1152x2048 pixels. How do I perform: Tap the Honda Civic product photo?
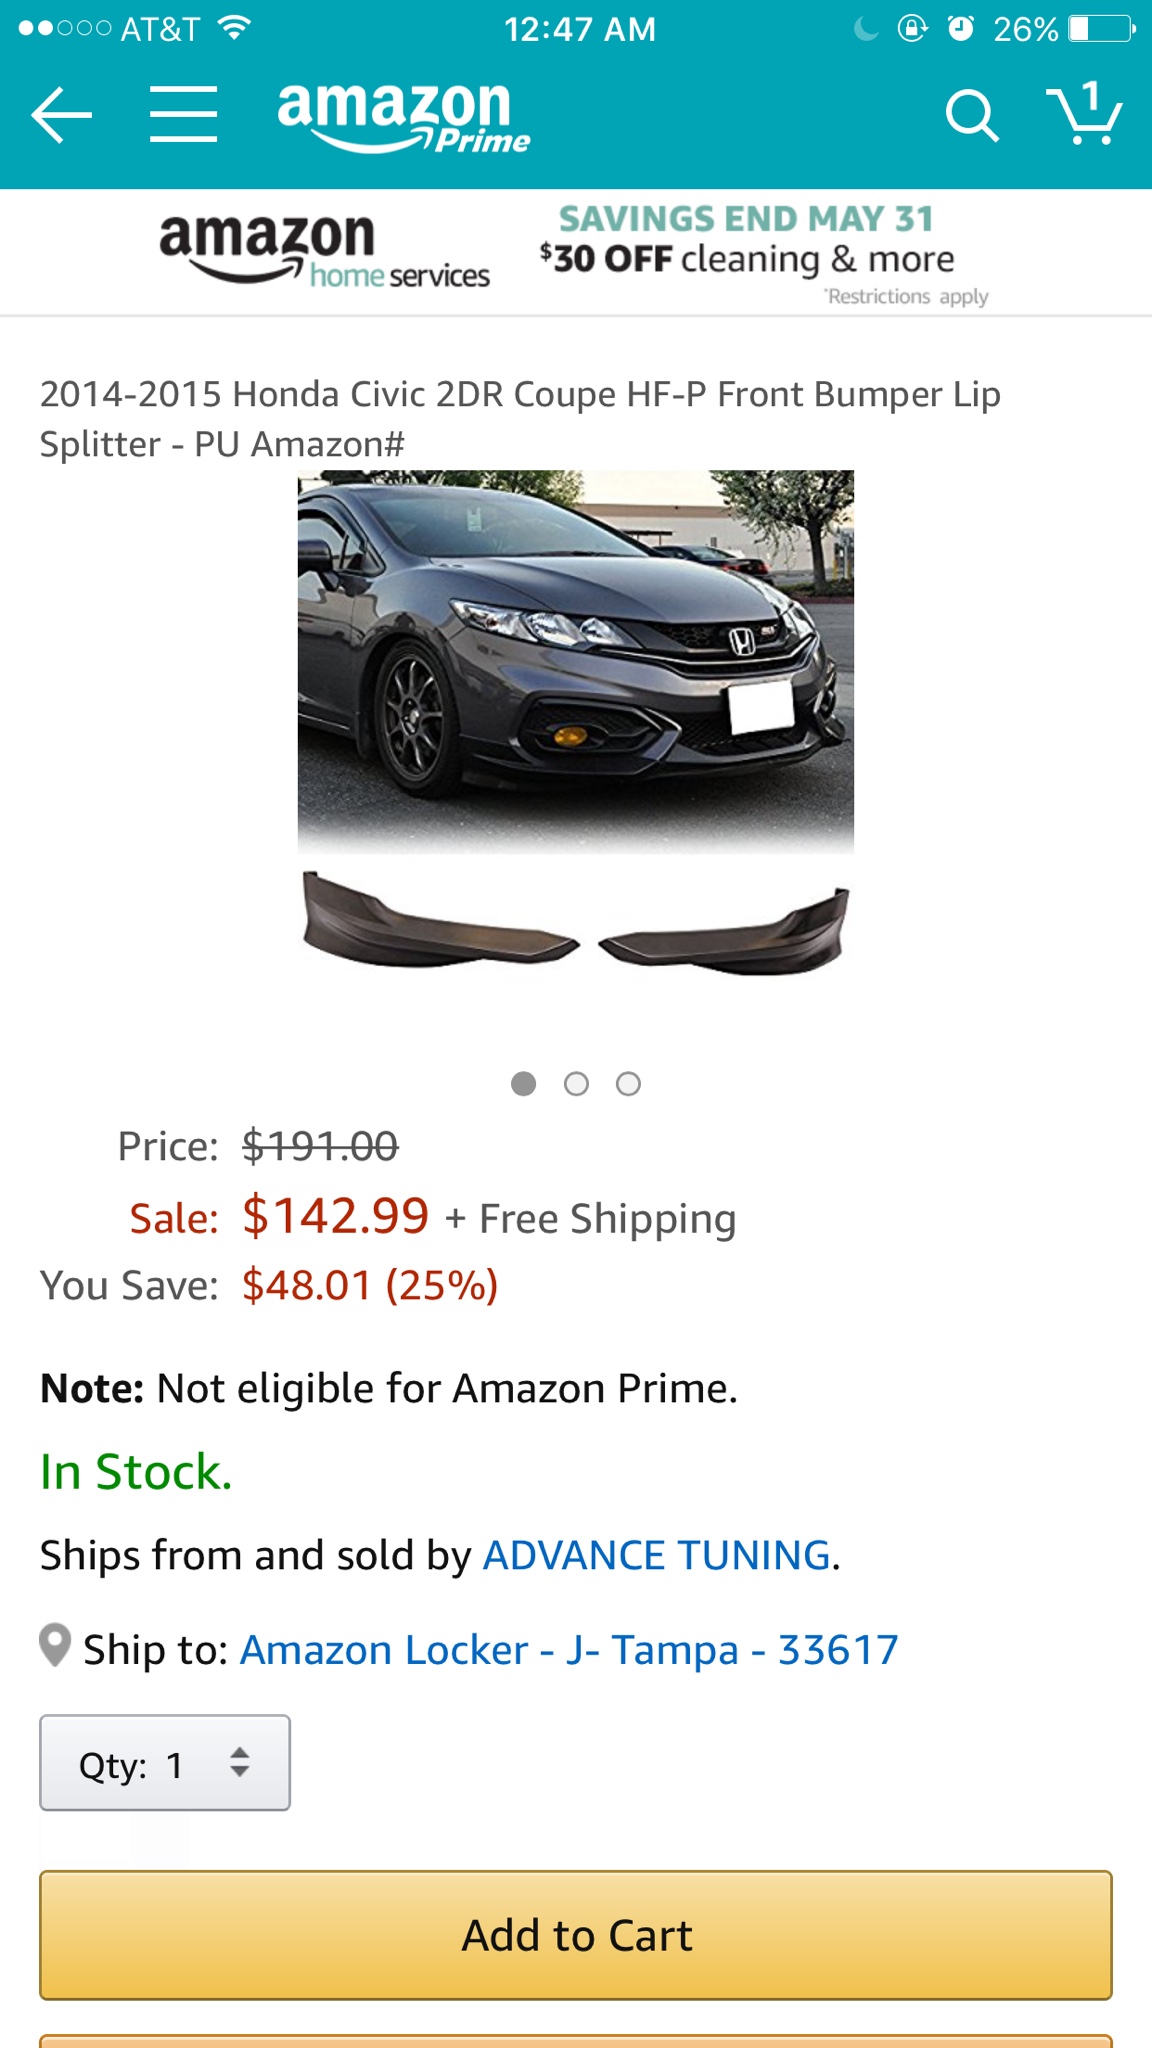coord(576,660)
